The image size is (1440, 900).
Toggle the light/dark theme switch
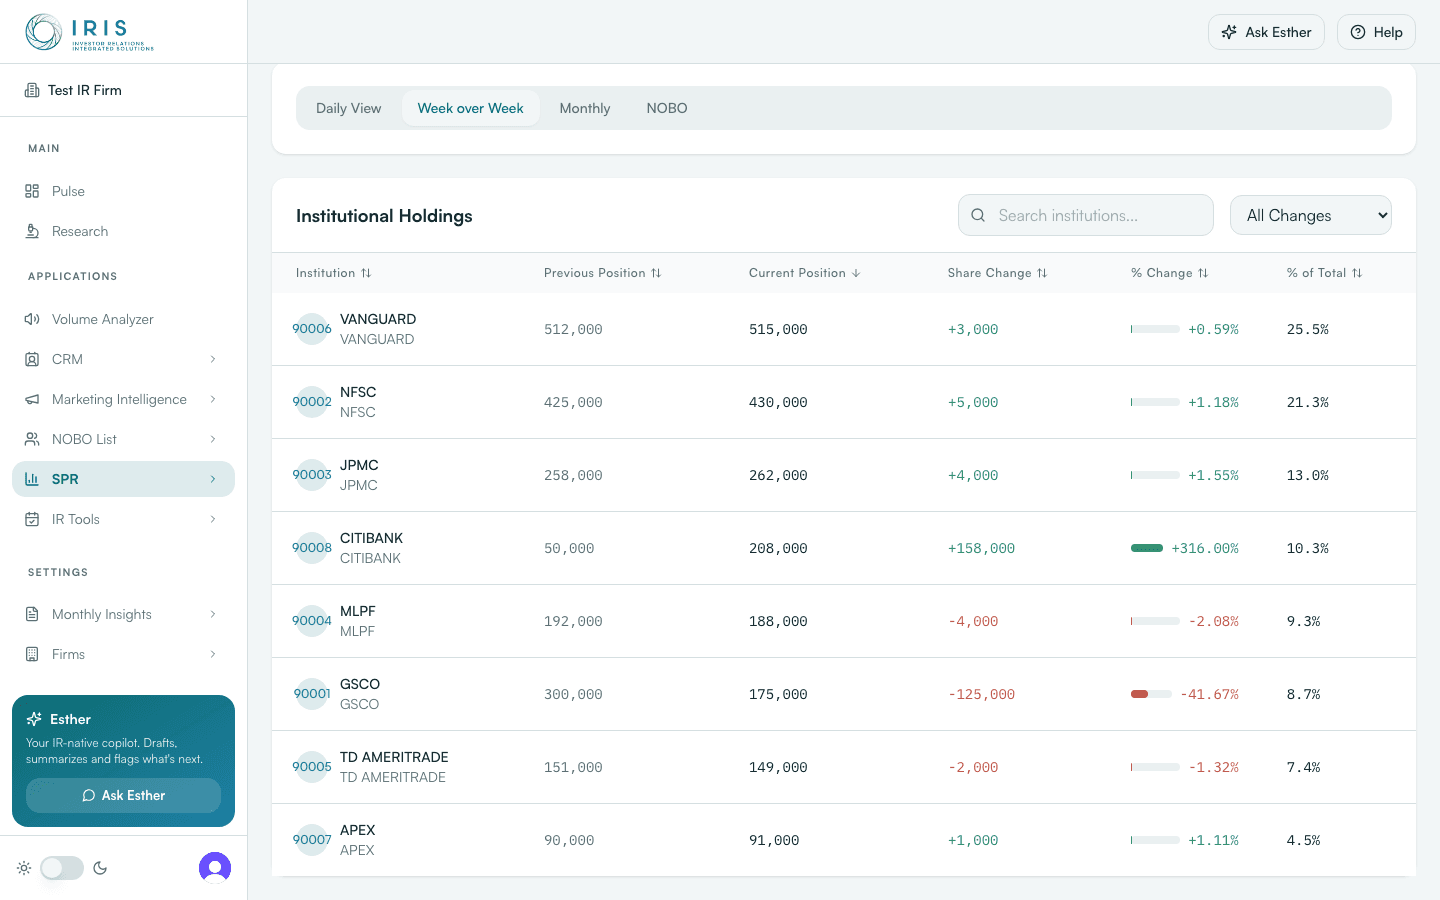tap(62, 868)
